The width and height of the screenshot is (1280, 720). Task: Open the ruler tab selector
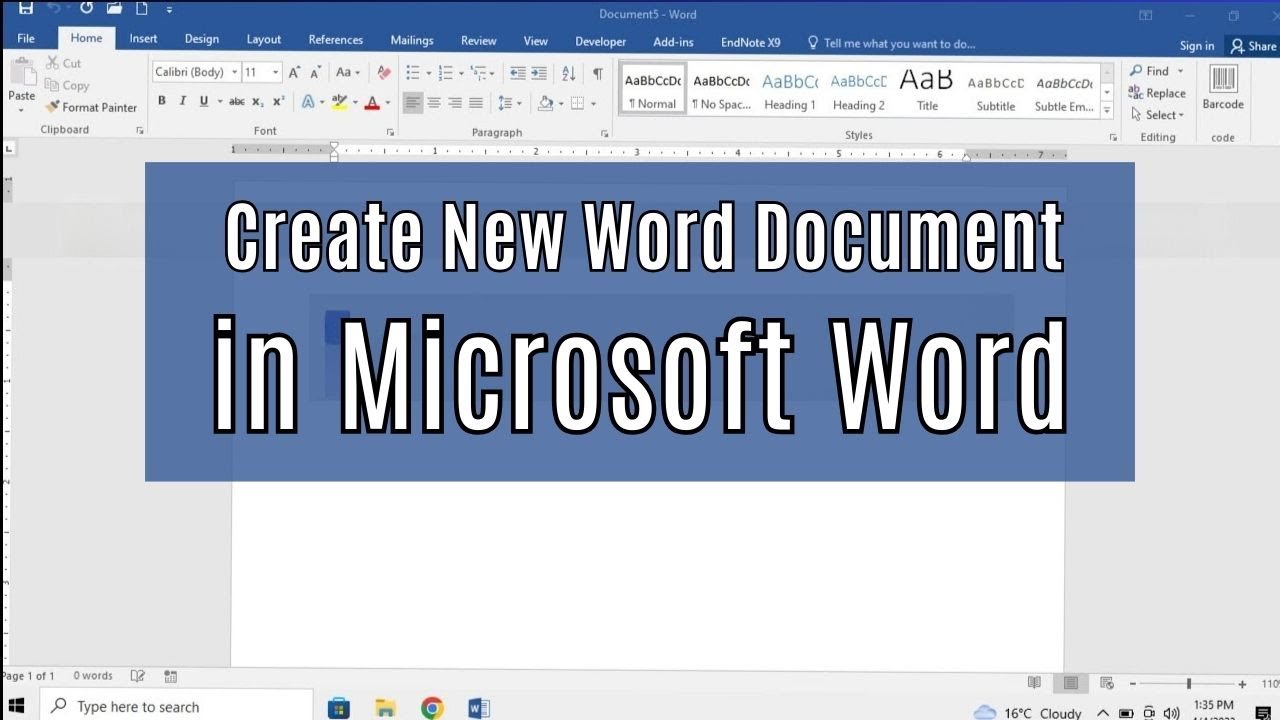(x=9, y=149)
